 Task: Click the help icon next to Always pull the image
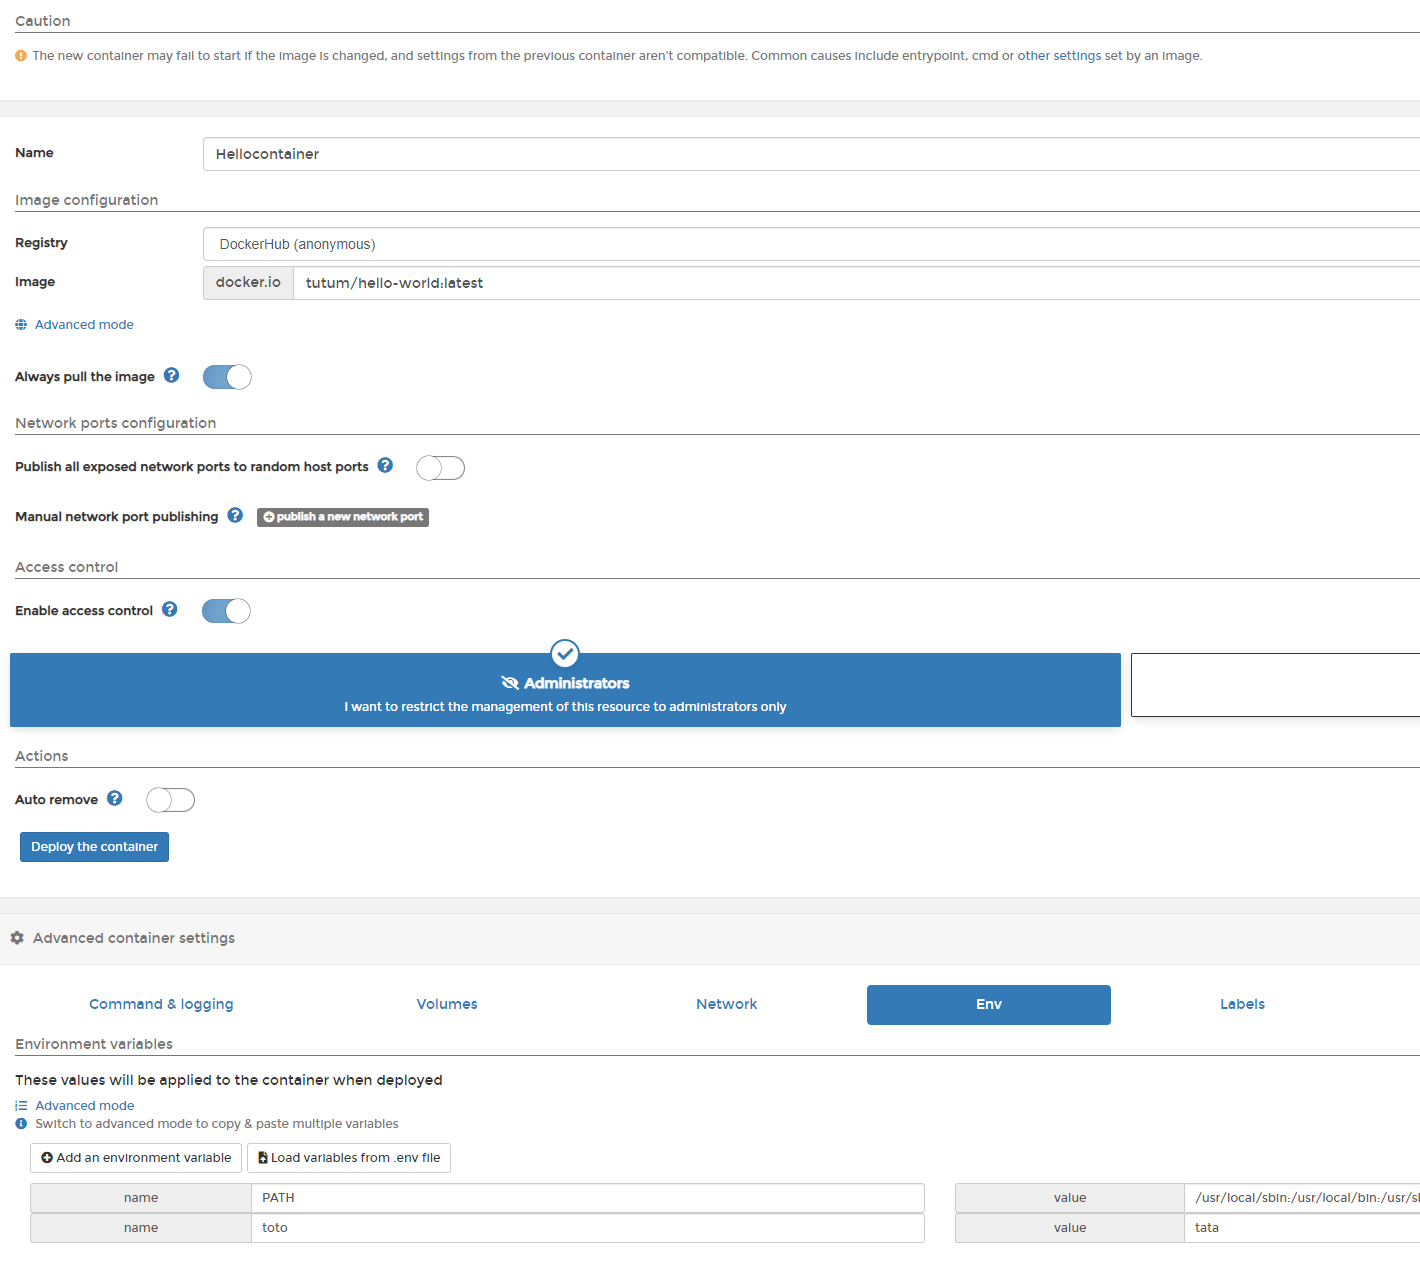(x=171, y=375)
